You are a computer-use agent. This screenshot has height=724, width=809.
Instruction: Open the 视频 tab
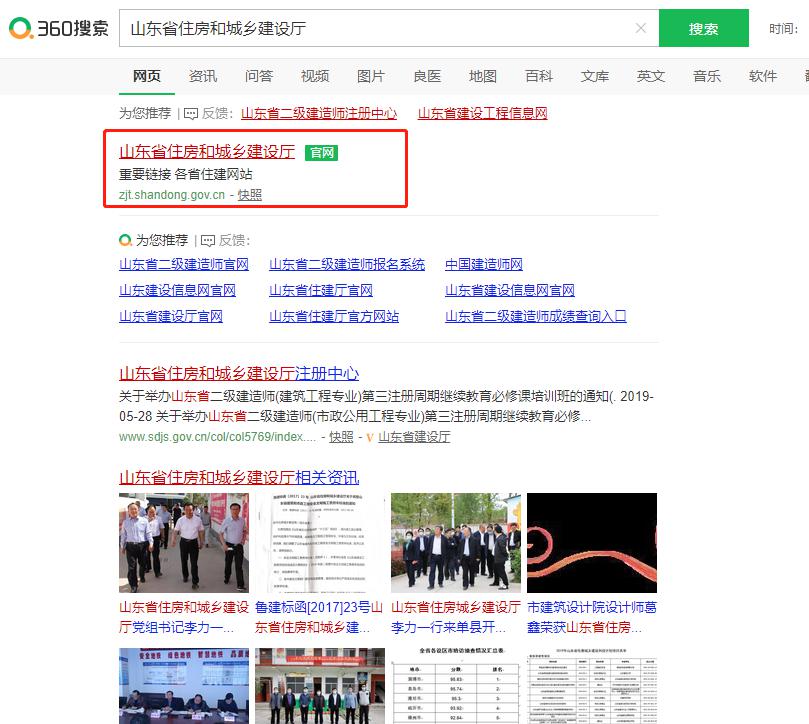(x=315, y=76)
